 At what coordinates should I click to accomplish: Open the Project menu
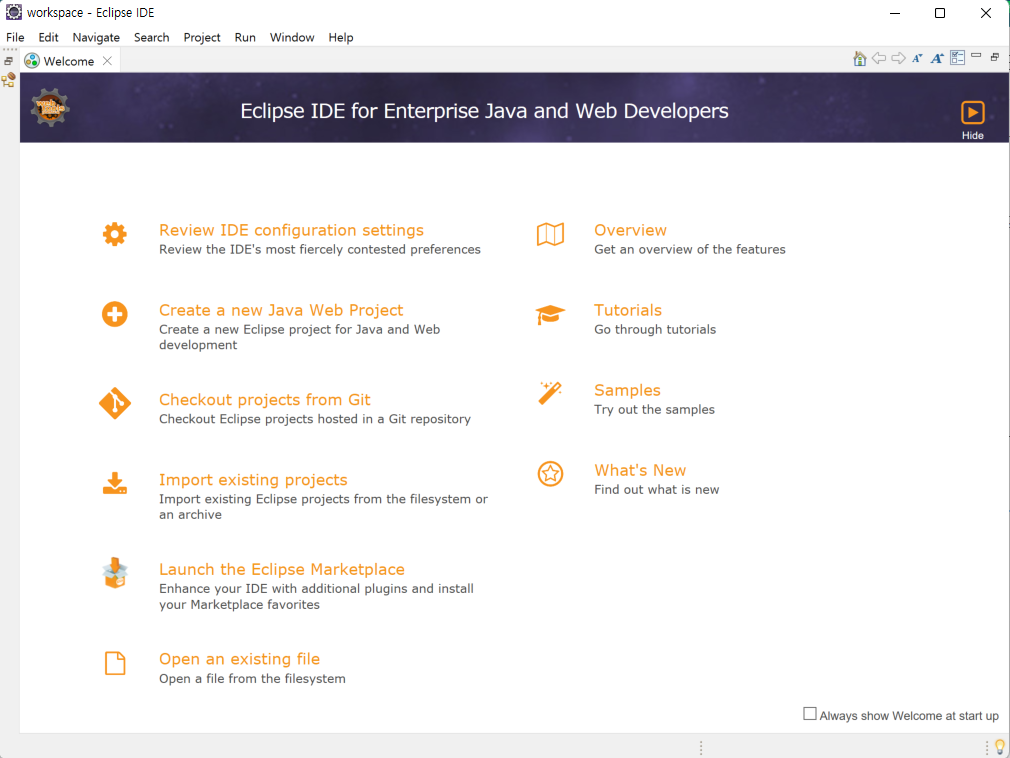click(202, 37)
